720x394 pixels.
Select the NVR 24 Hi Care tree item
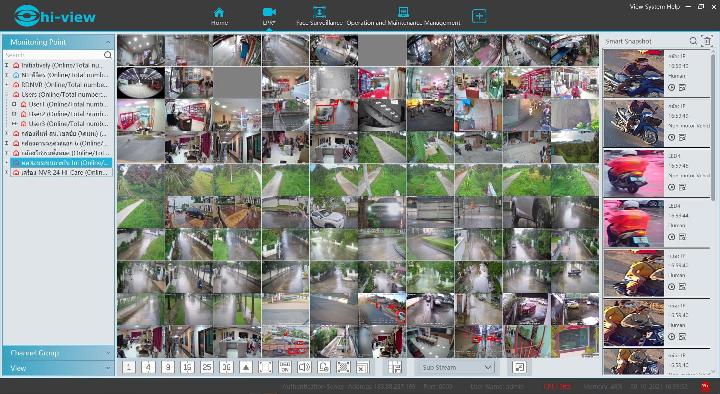tap(63, 173)
